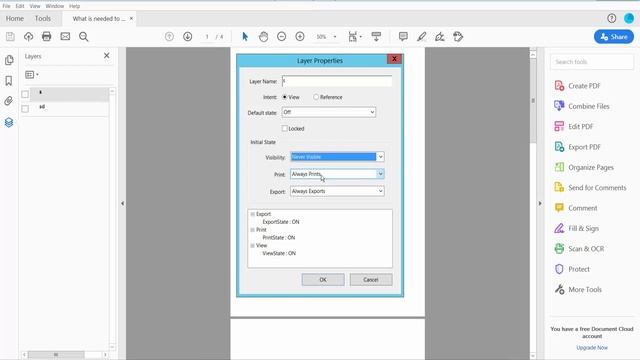Switch to the Home tab
640x360 pixels.
[15, 18]
